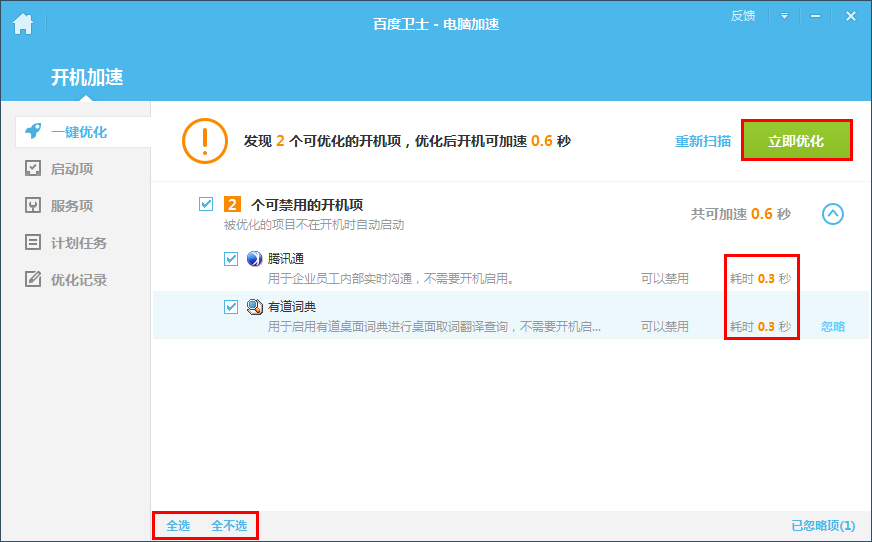This screenshot has width=872, height=542.
Task: Click 耗时 0.3 秒 in the 腾讯通 row
Action: tap(760, 279)
